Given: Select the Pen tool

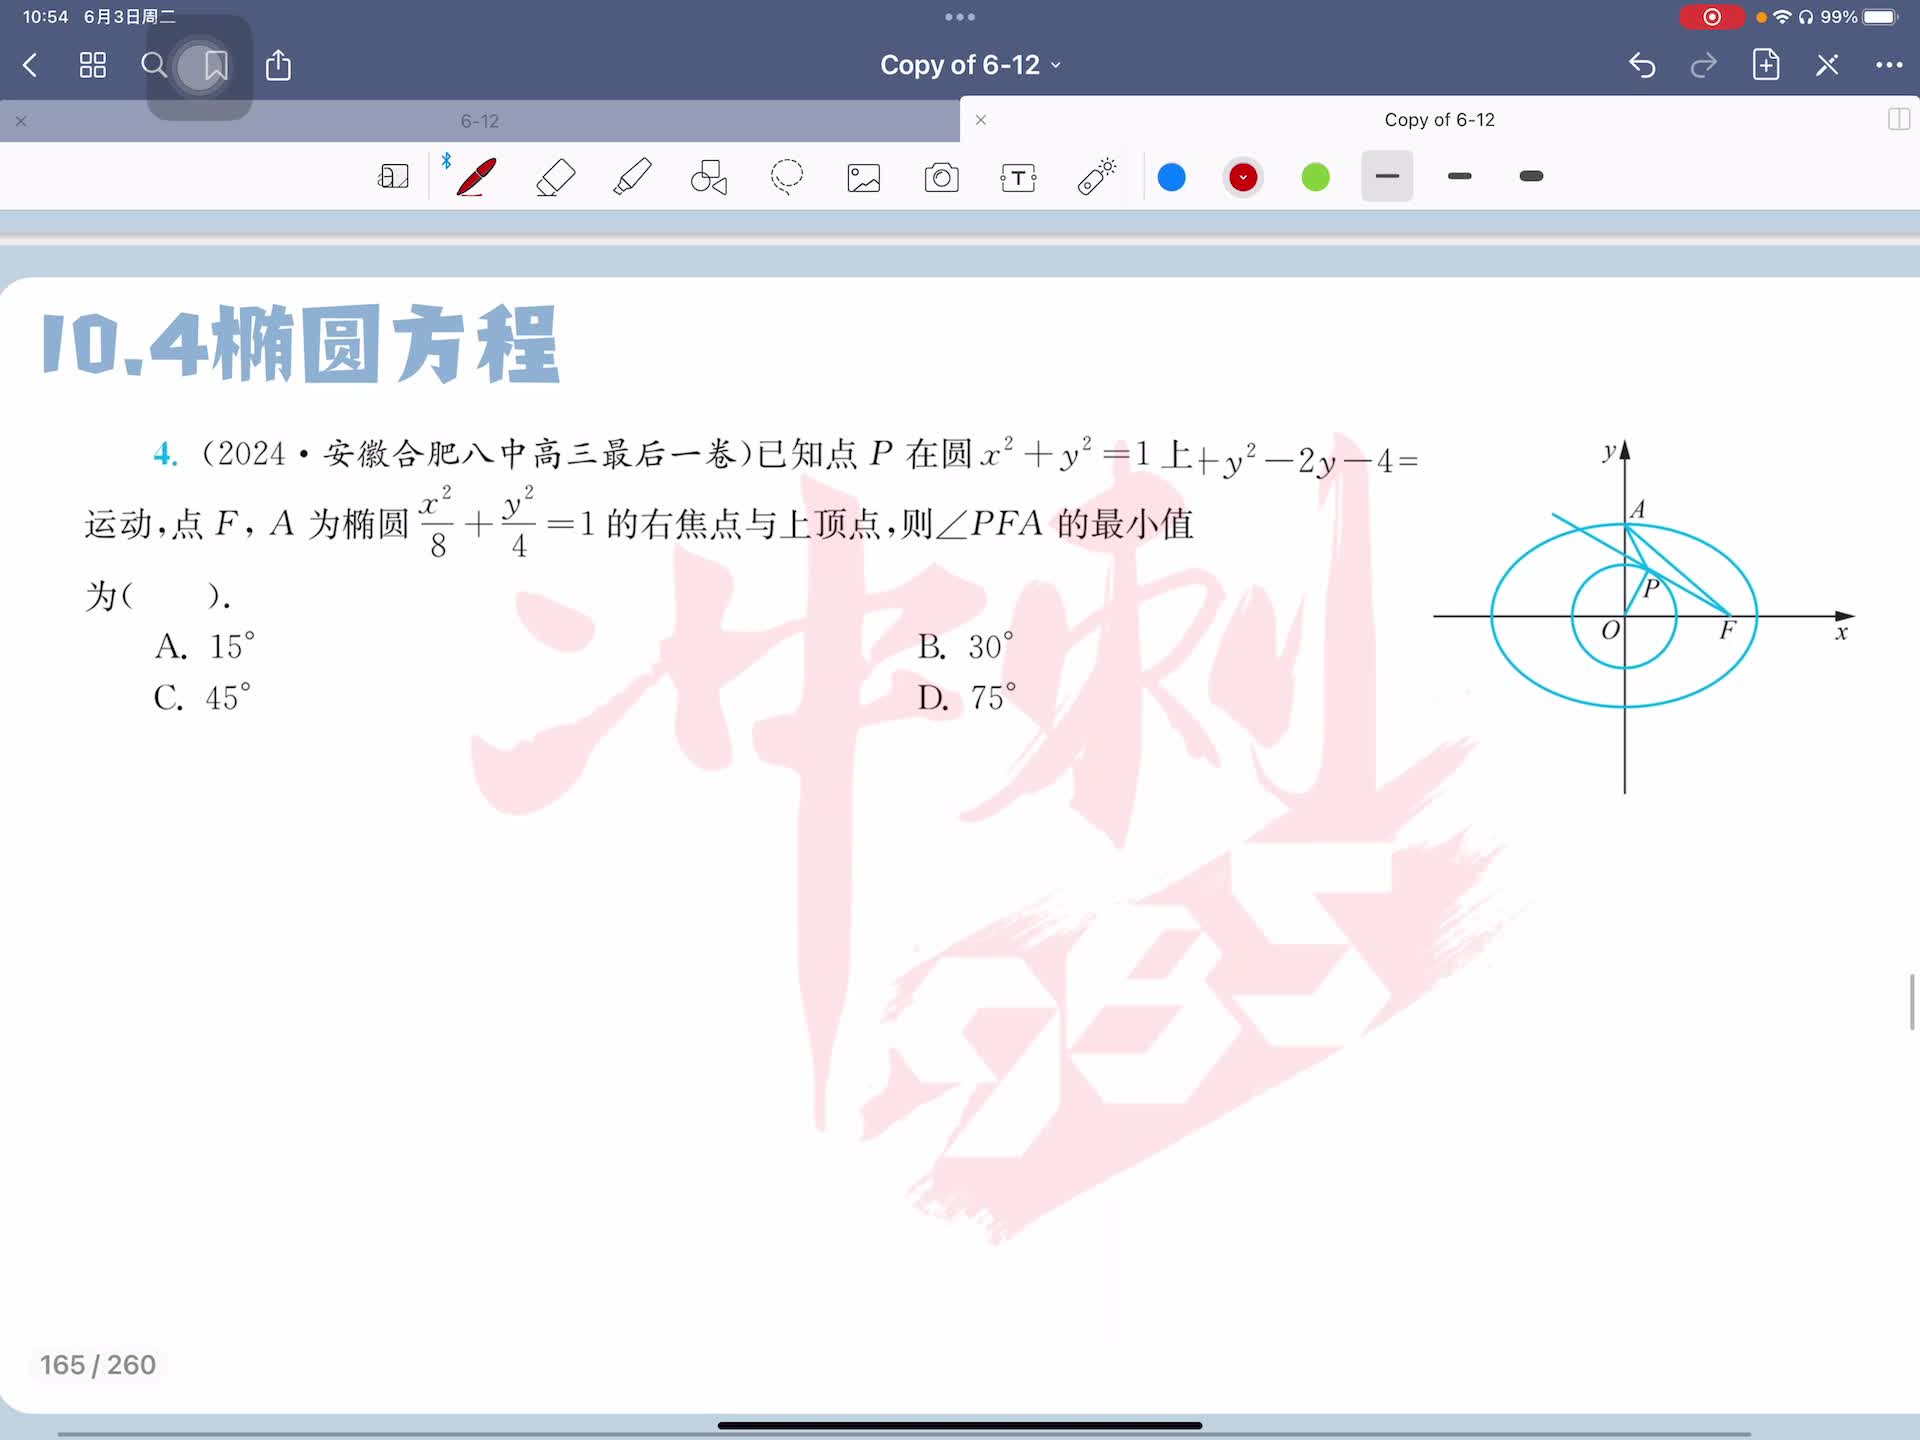Looking at the screenshot, I should pos(476,177).
